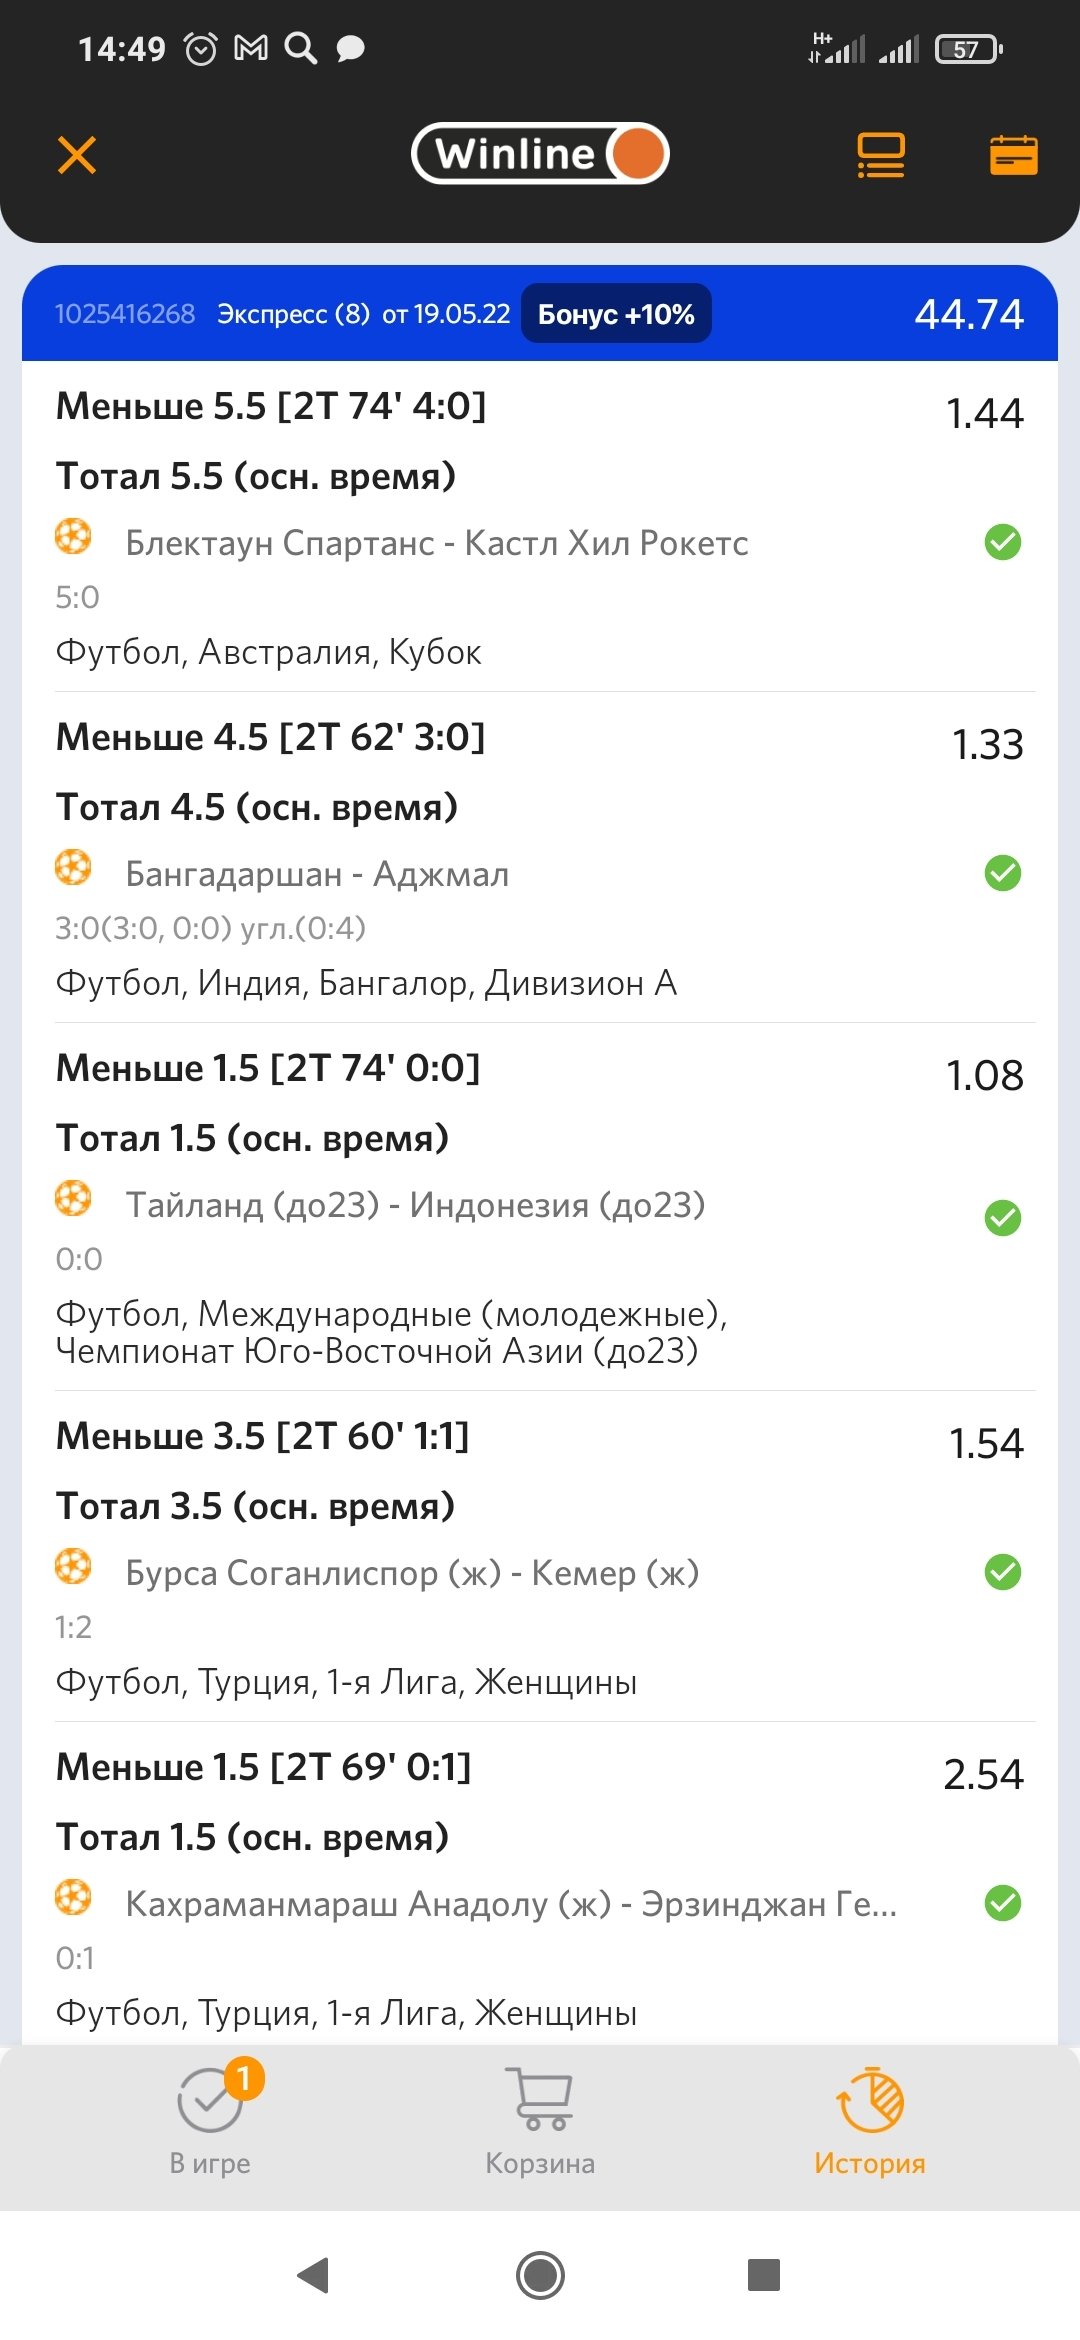Tap the green checkmark for Бангадаршан match
Viewport: 1080px width, 2340px height.
[1002, 873]
